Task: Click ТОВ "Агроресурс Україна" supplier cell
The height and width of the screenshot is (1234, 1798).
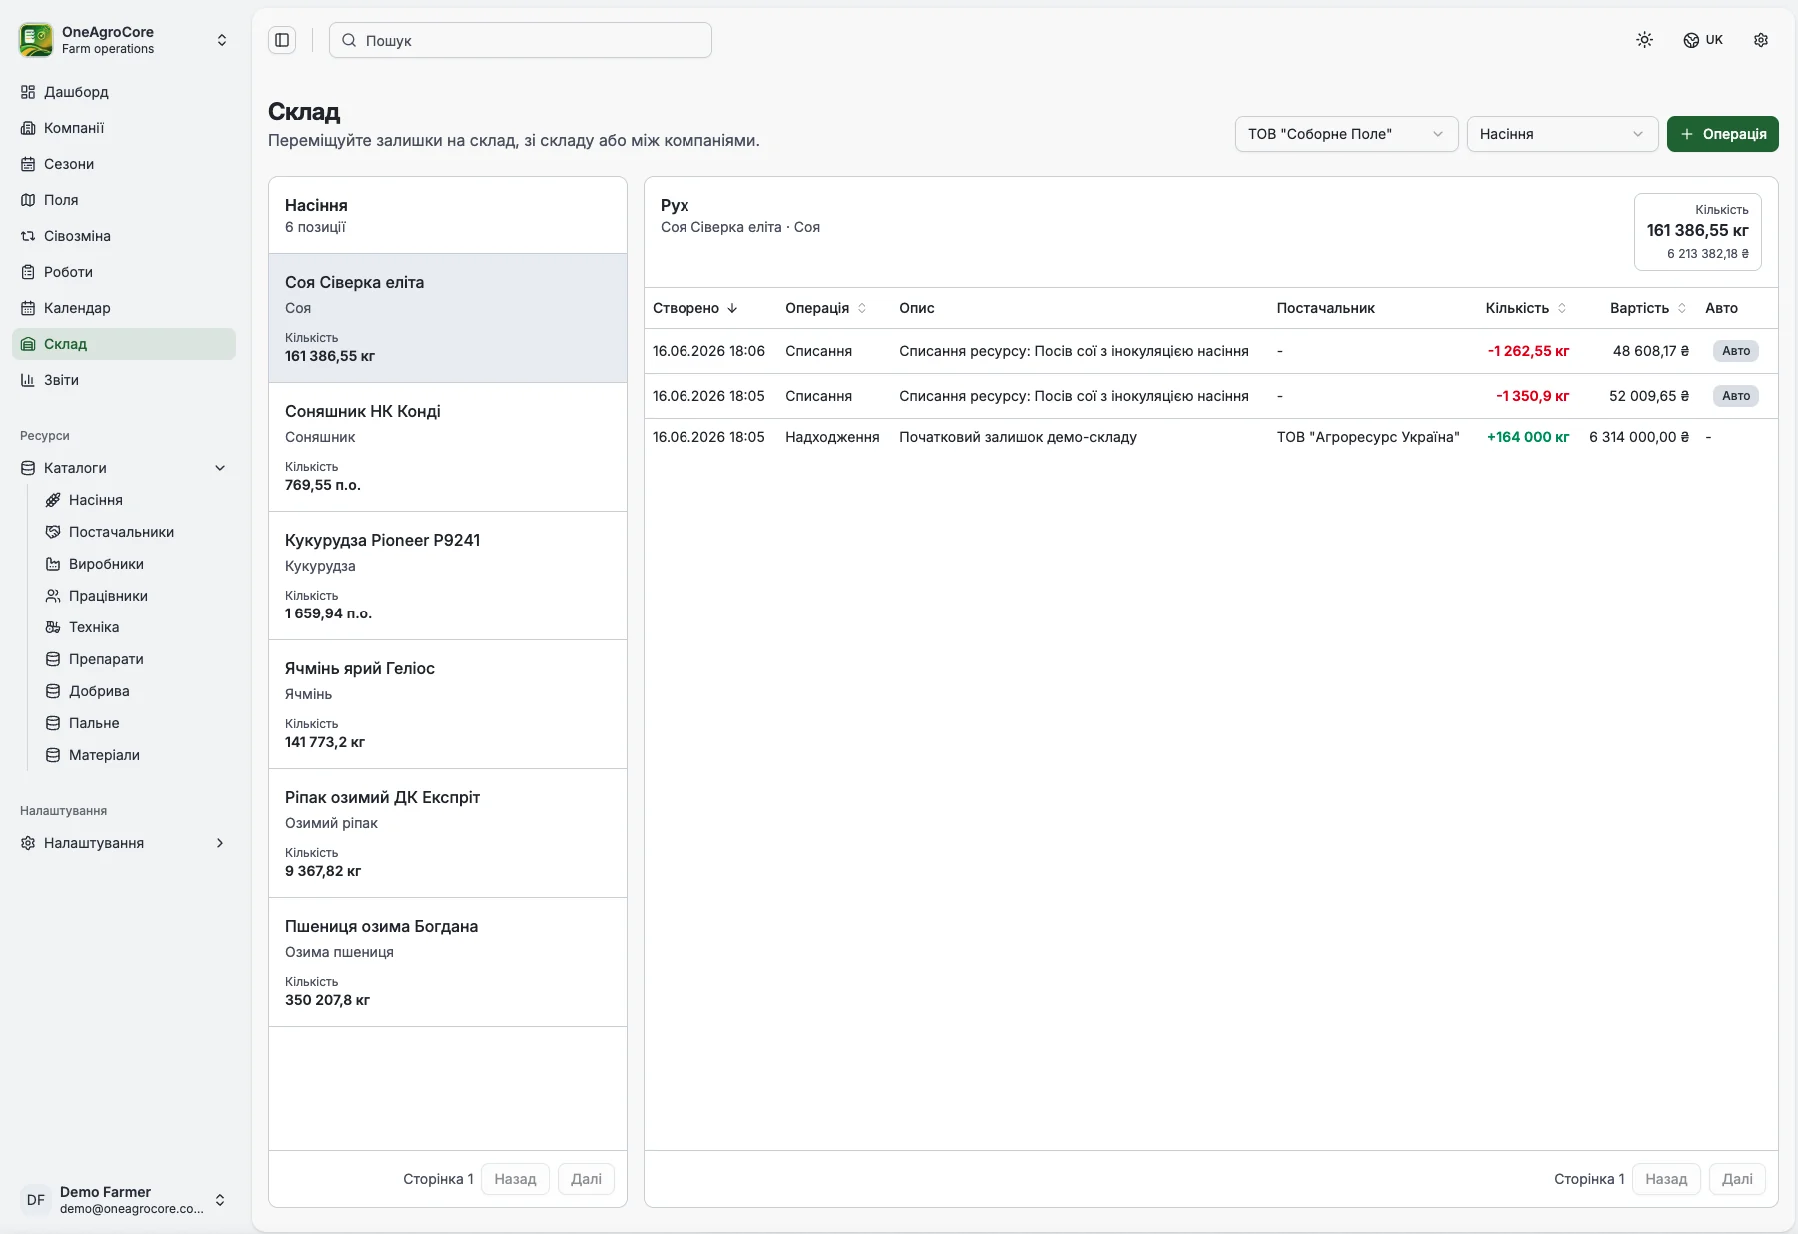Action: [x=1368, y=437]
